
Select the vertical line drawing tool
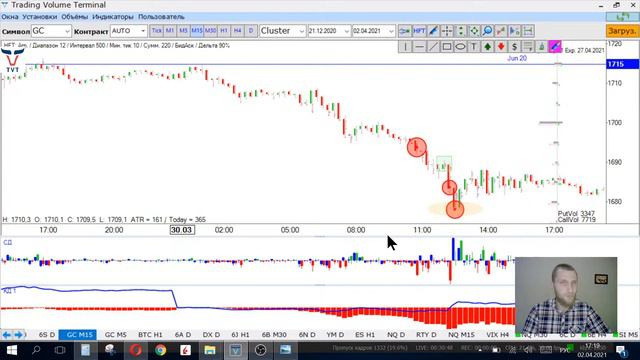pos(405,47)
